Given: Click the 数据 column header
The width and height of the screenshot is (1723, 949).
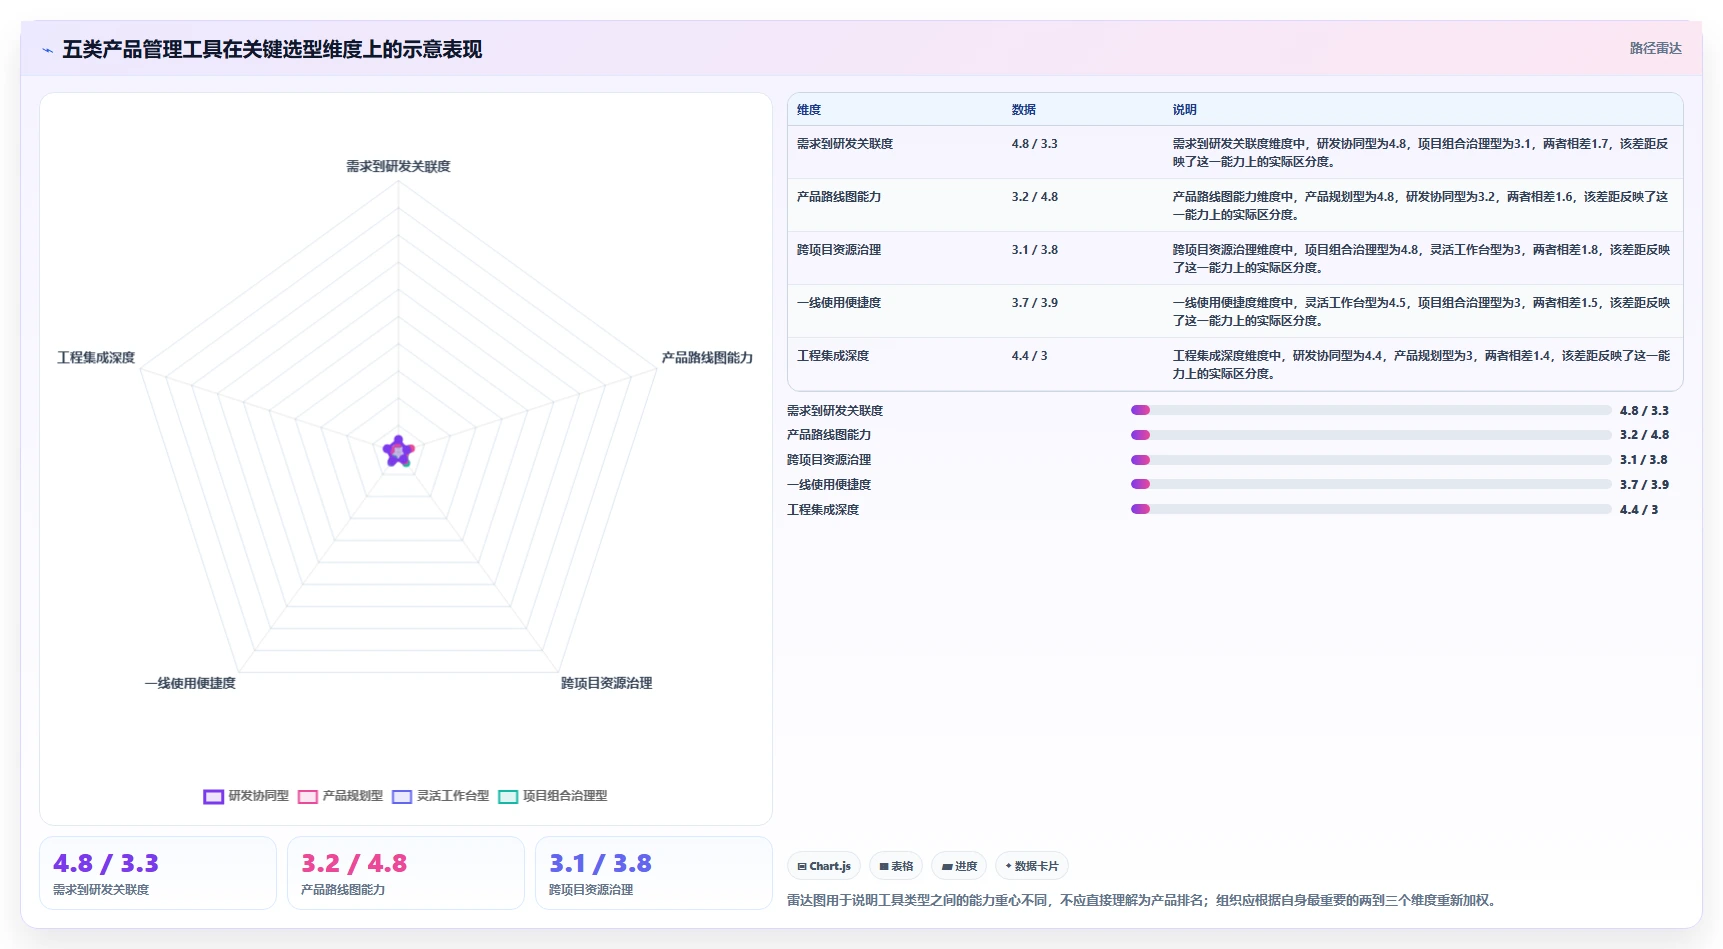Looking at the screenshot, I should point(1023,110).
